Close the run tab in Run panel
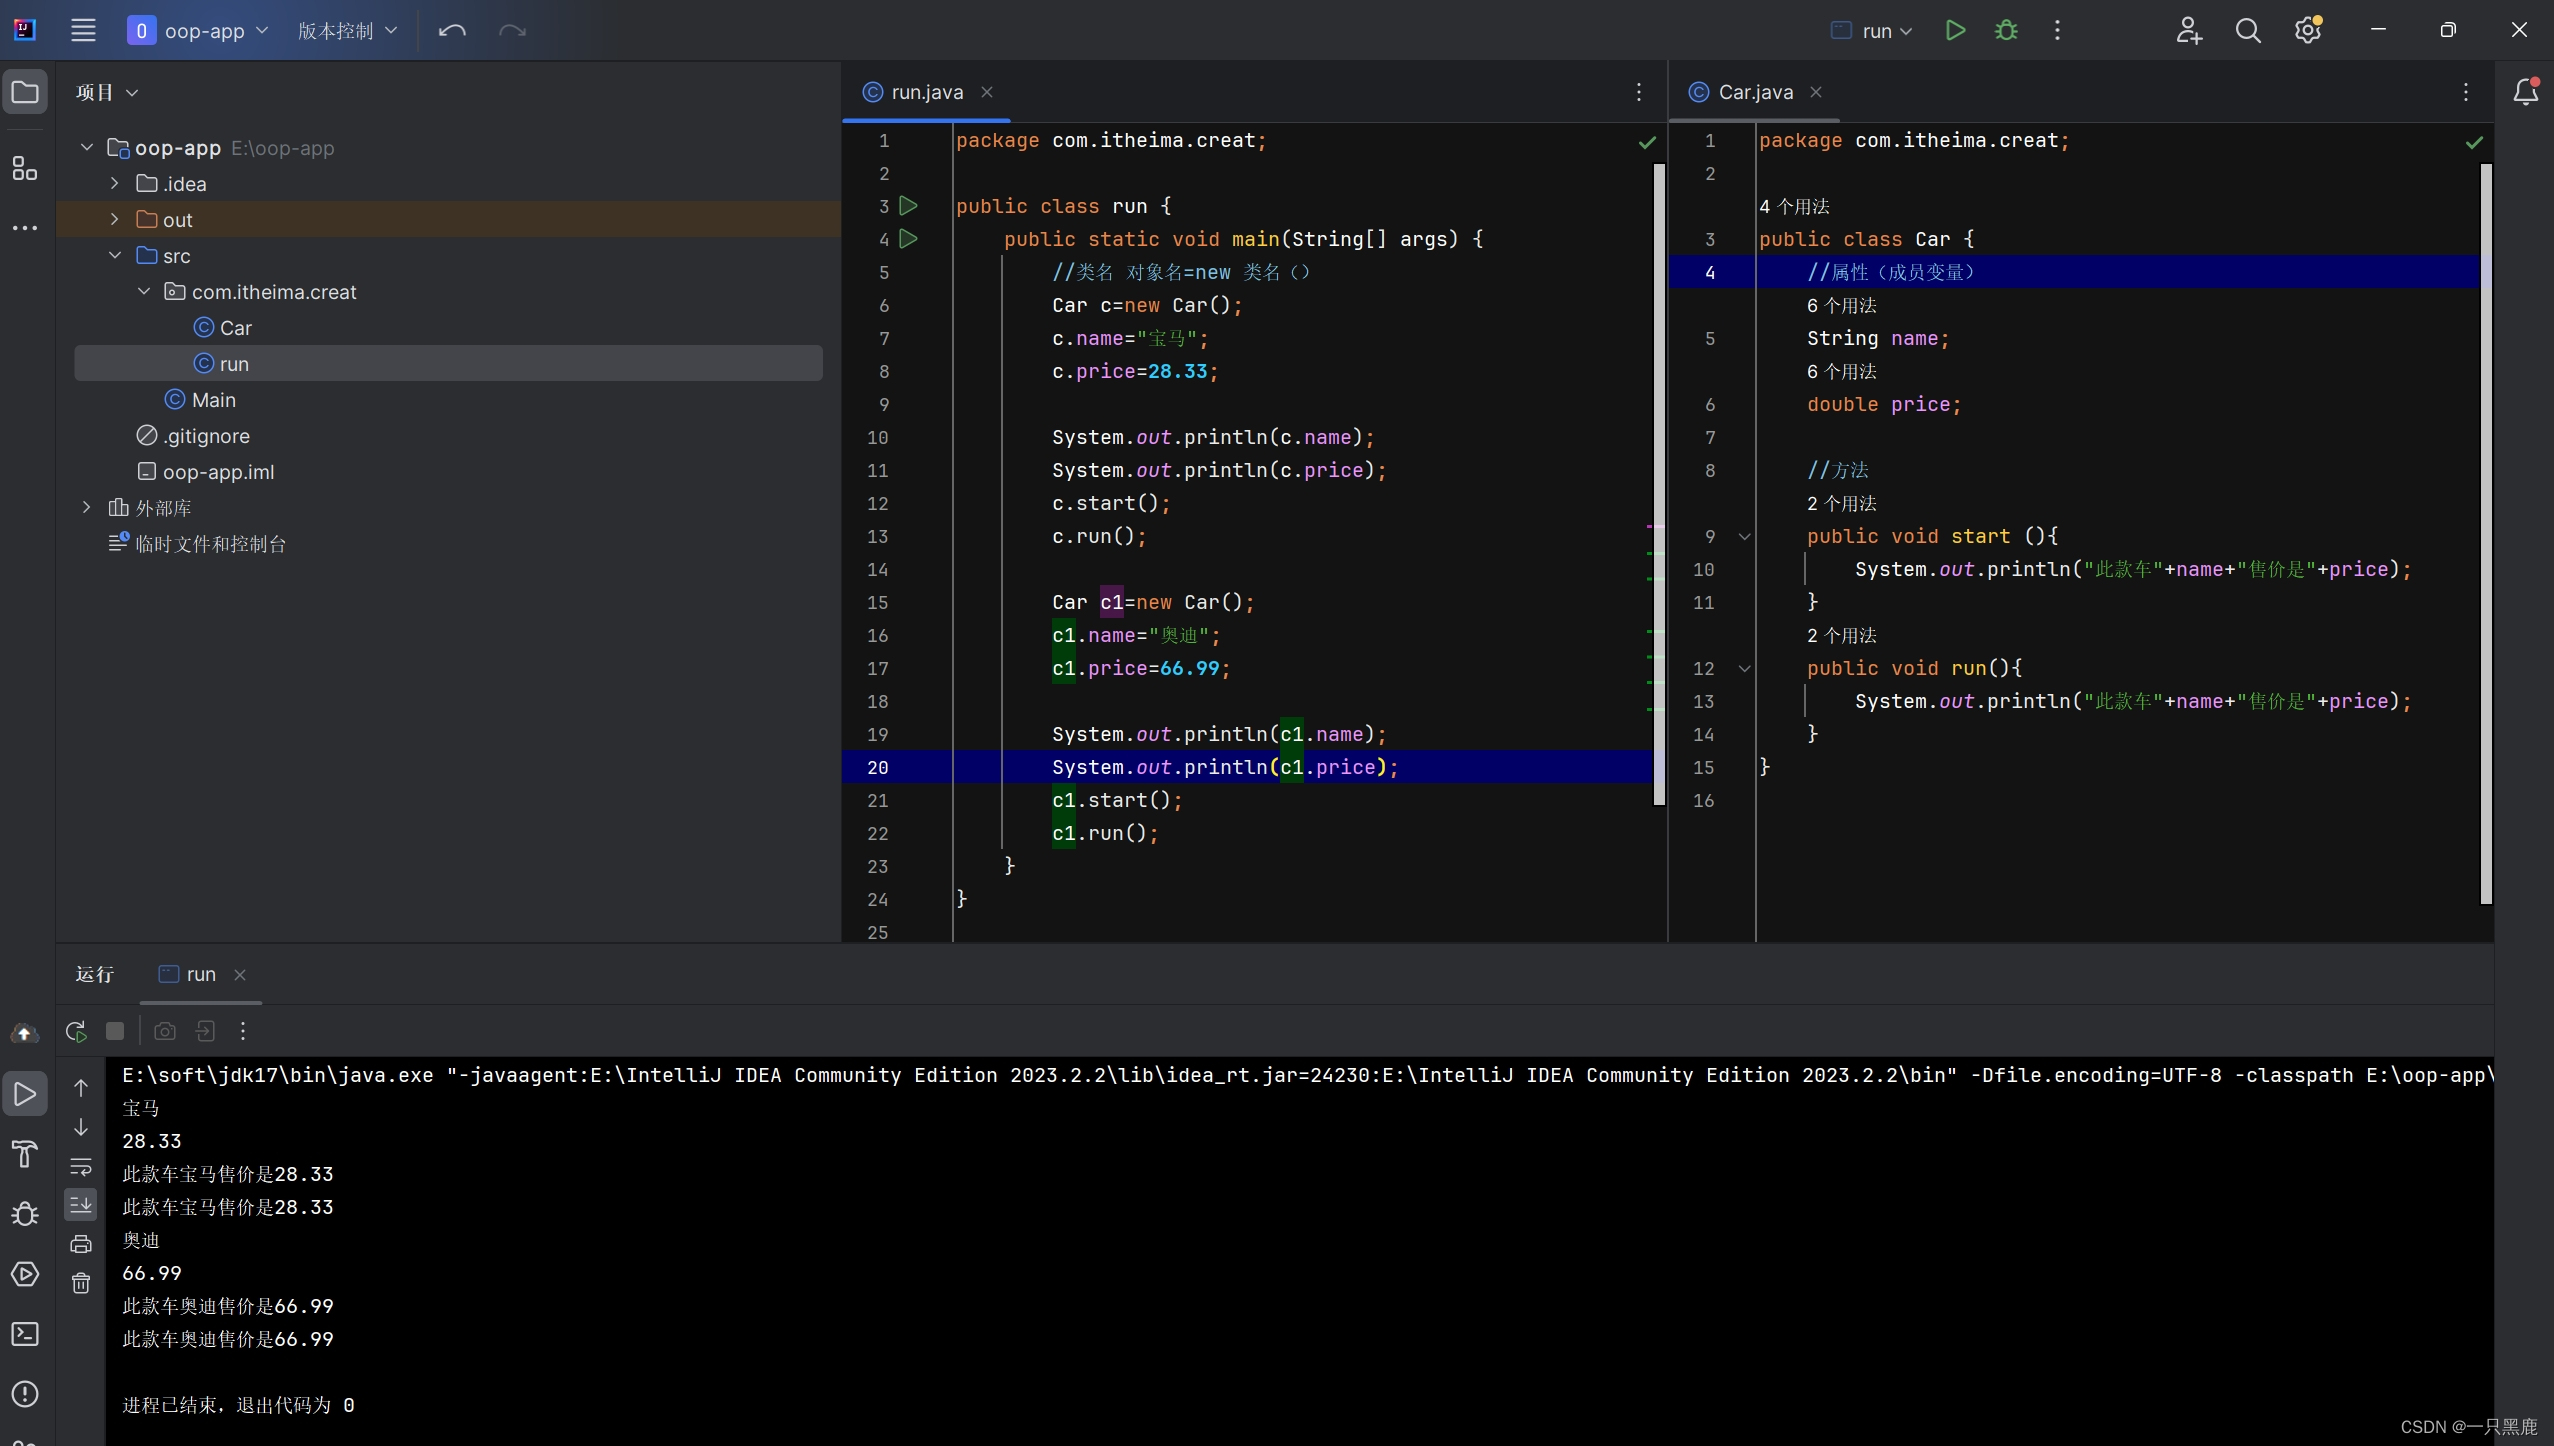The height and width of the screenshot is (1446, 2554). tap(240, 975)
